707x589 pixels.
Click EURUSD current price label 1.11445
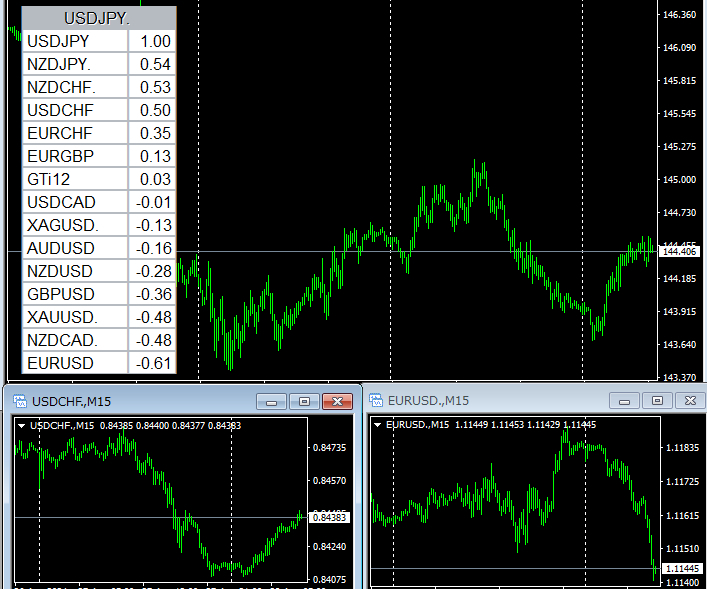click(x=682, y=569)
